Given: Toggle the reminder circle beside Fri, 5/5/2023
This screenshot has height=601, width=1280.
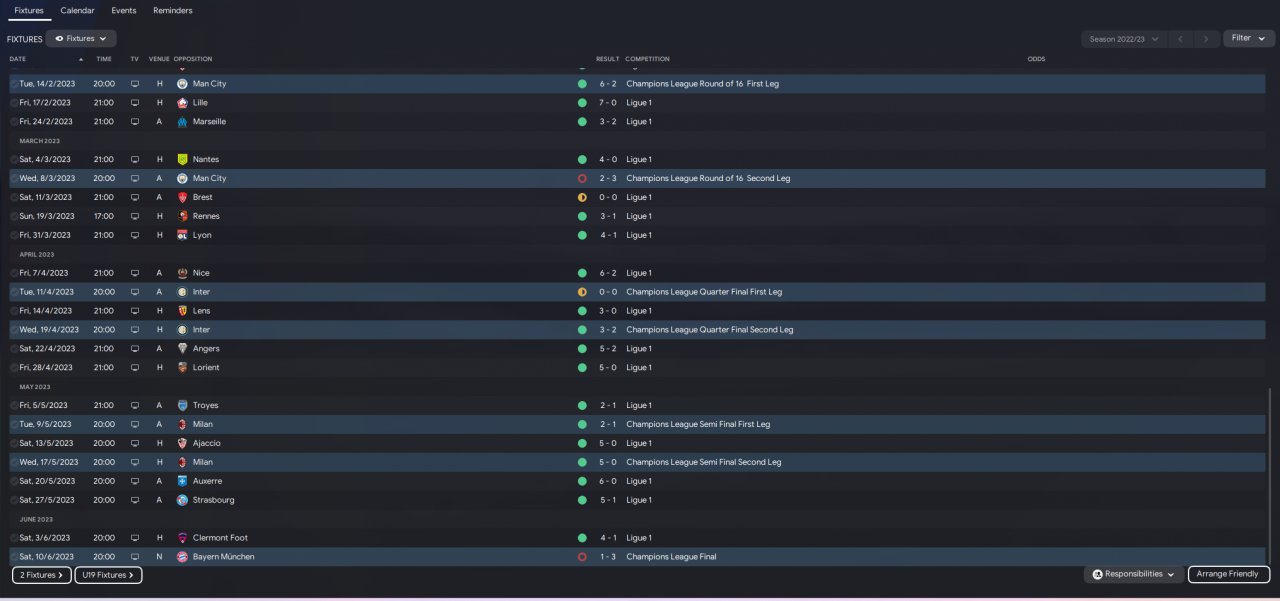Looking at the screenshot, I should 14,406.
